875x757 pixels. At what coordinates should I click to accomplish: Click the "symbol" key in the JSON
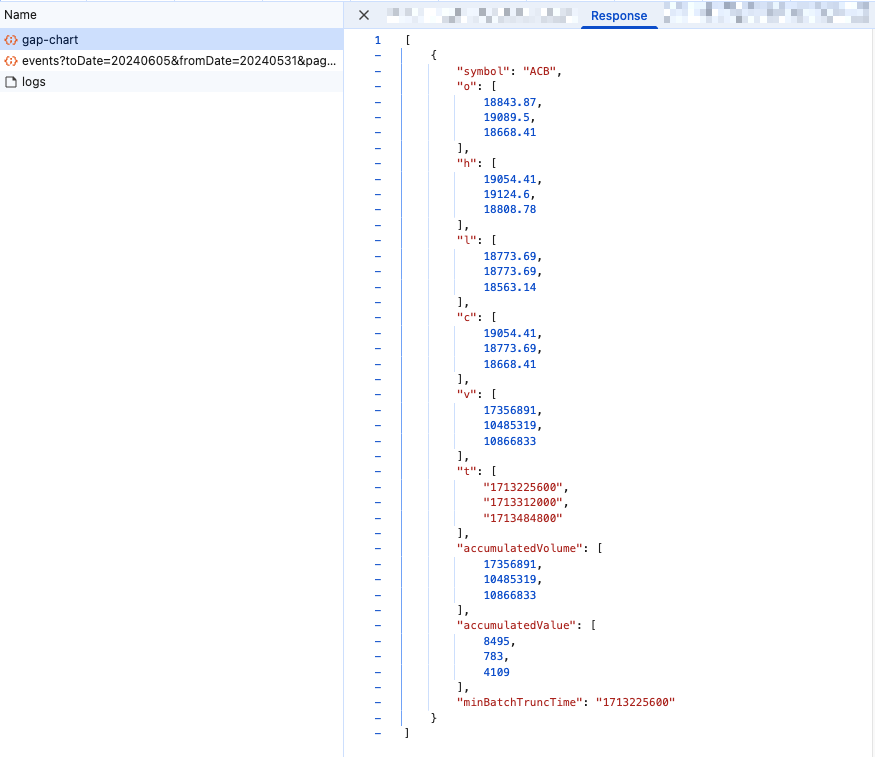tap(480, 71)
